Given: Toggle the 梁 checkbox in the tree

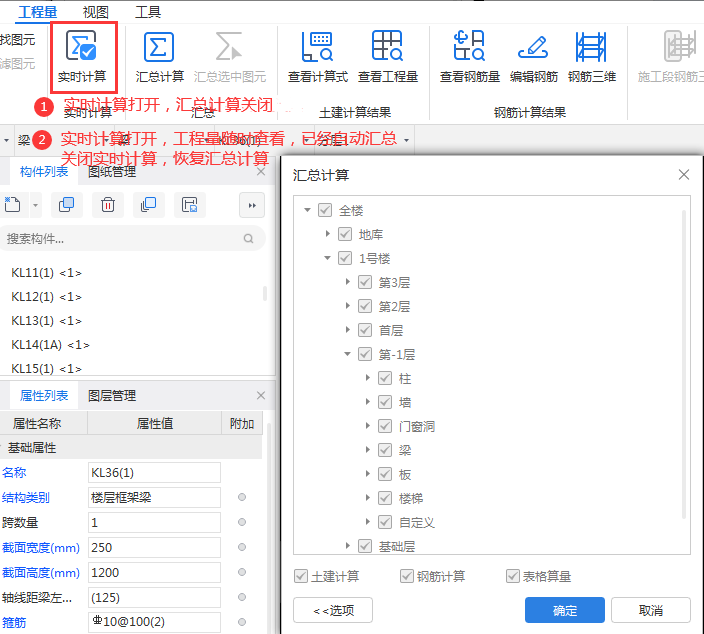Looking at the screenshot, I should pos(385,450).
